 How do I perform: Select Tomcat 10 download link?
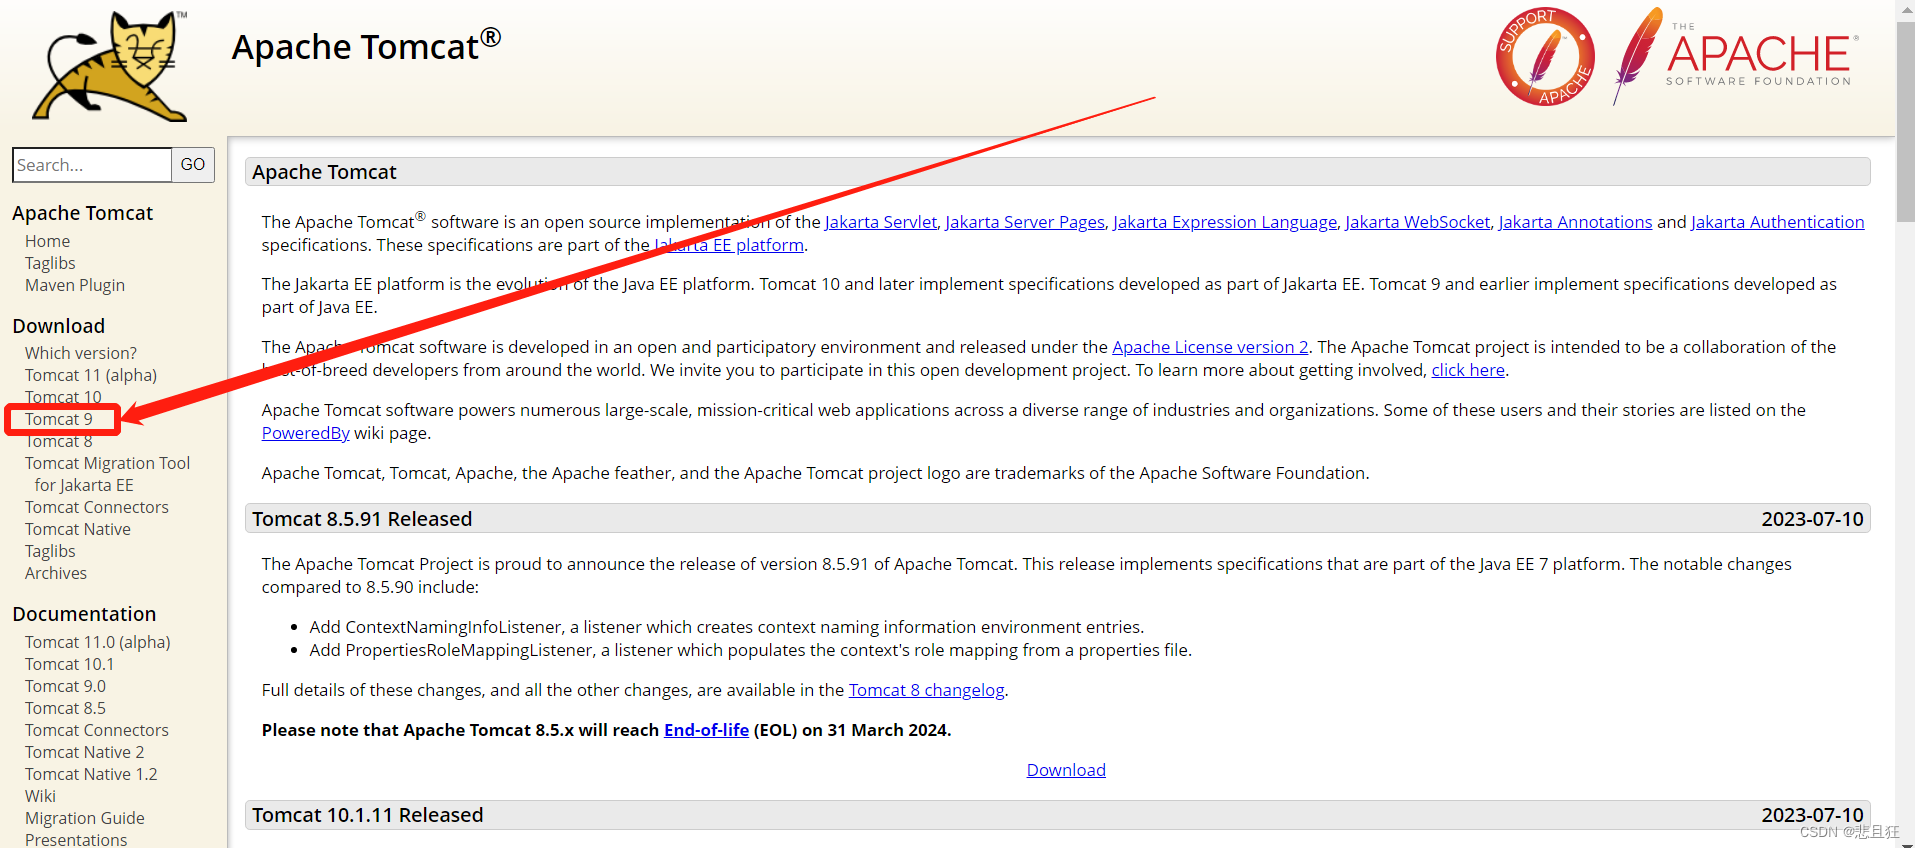point(63,397)
